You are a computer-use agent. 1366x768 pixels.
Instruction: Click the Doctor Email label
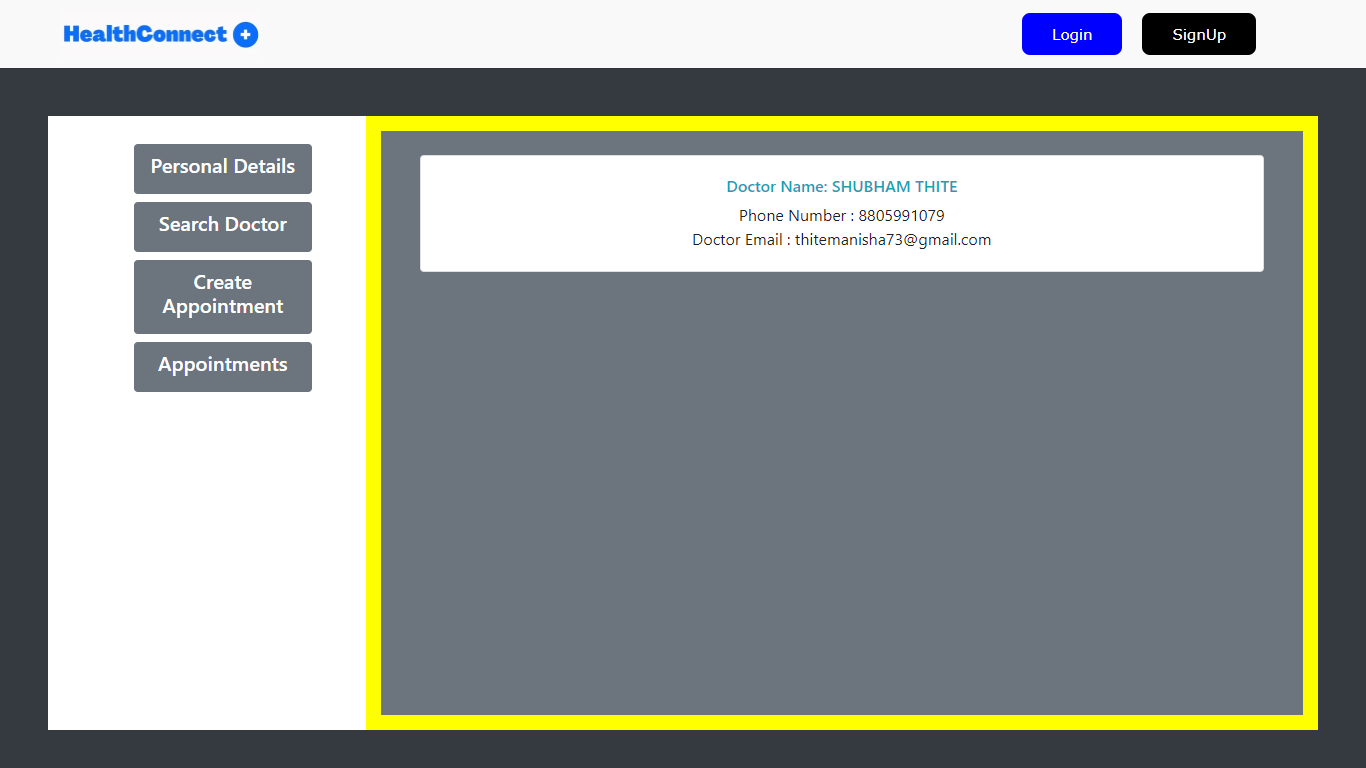coord(736,239)
